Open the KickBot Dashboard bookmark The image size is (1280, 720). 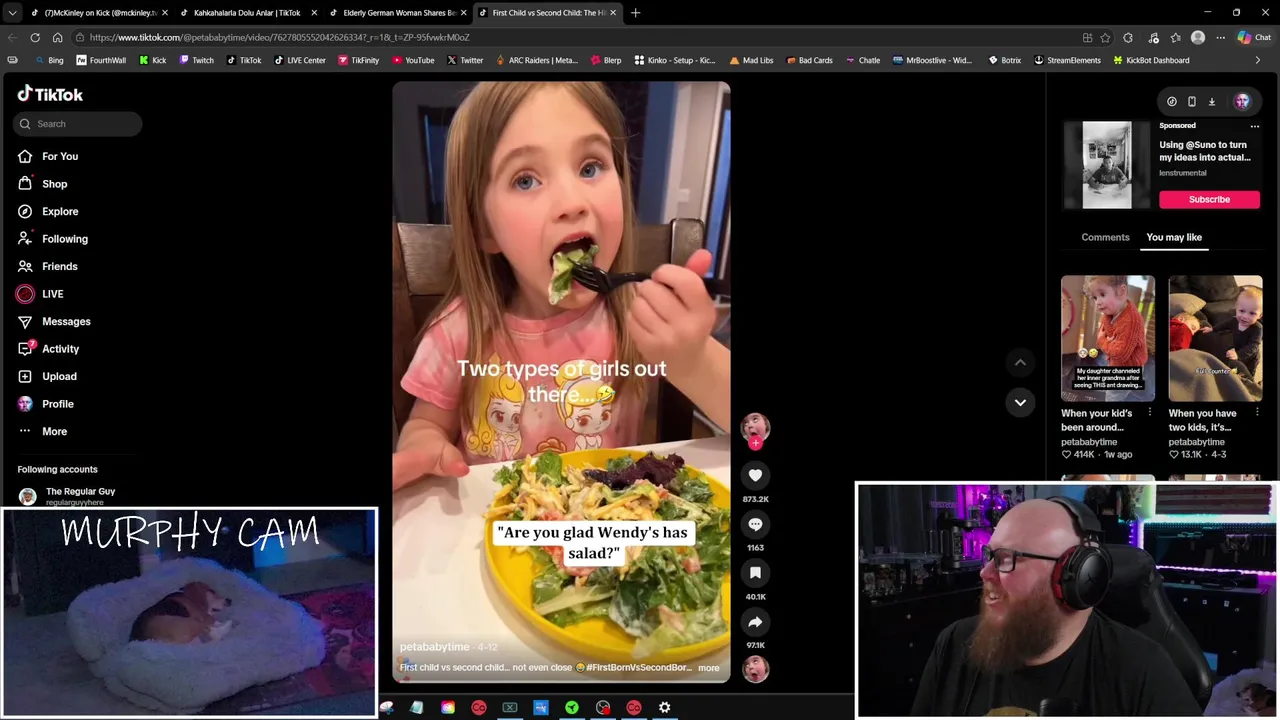(1150, 60)
